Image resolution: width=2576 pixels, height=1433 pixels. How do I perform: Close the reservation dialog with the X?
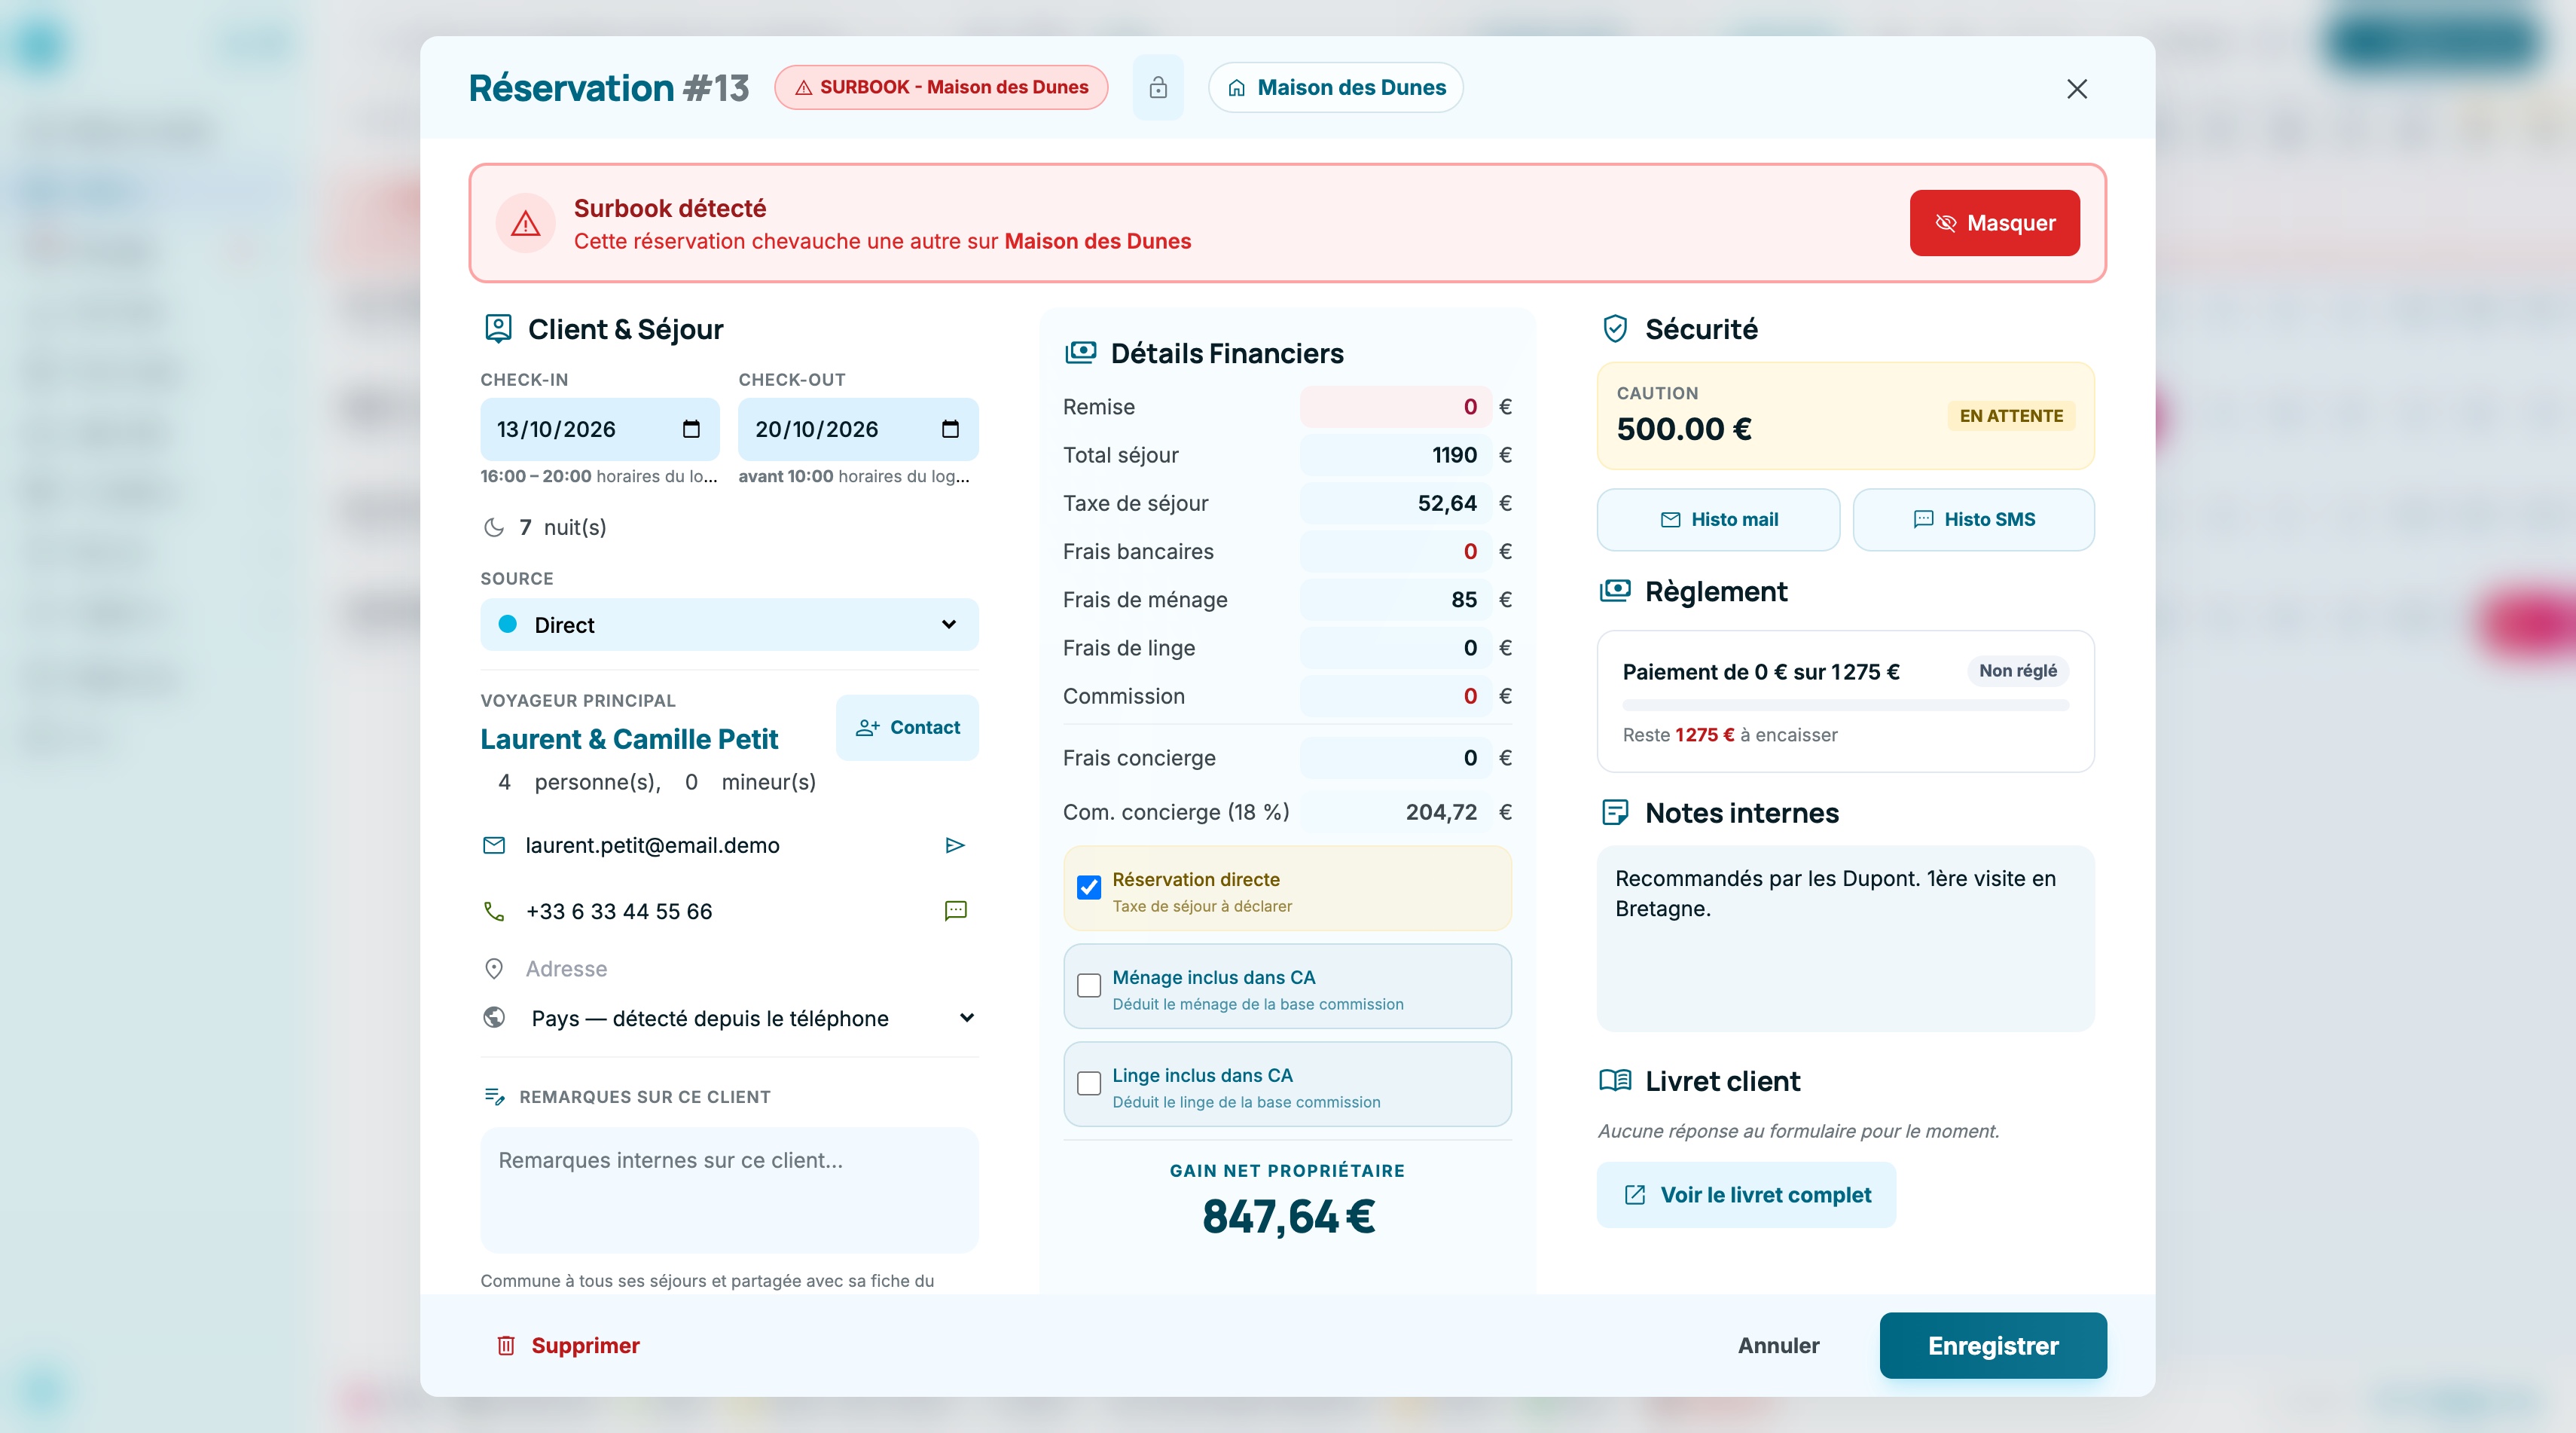pyautogui.click(x=2077, y=89)
